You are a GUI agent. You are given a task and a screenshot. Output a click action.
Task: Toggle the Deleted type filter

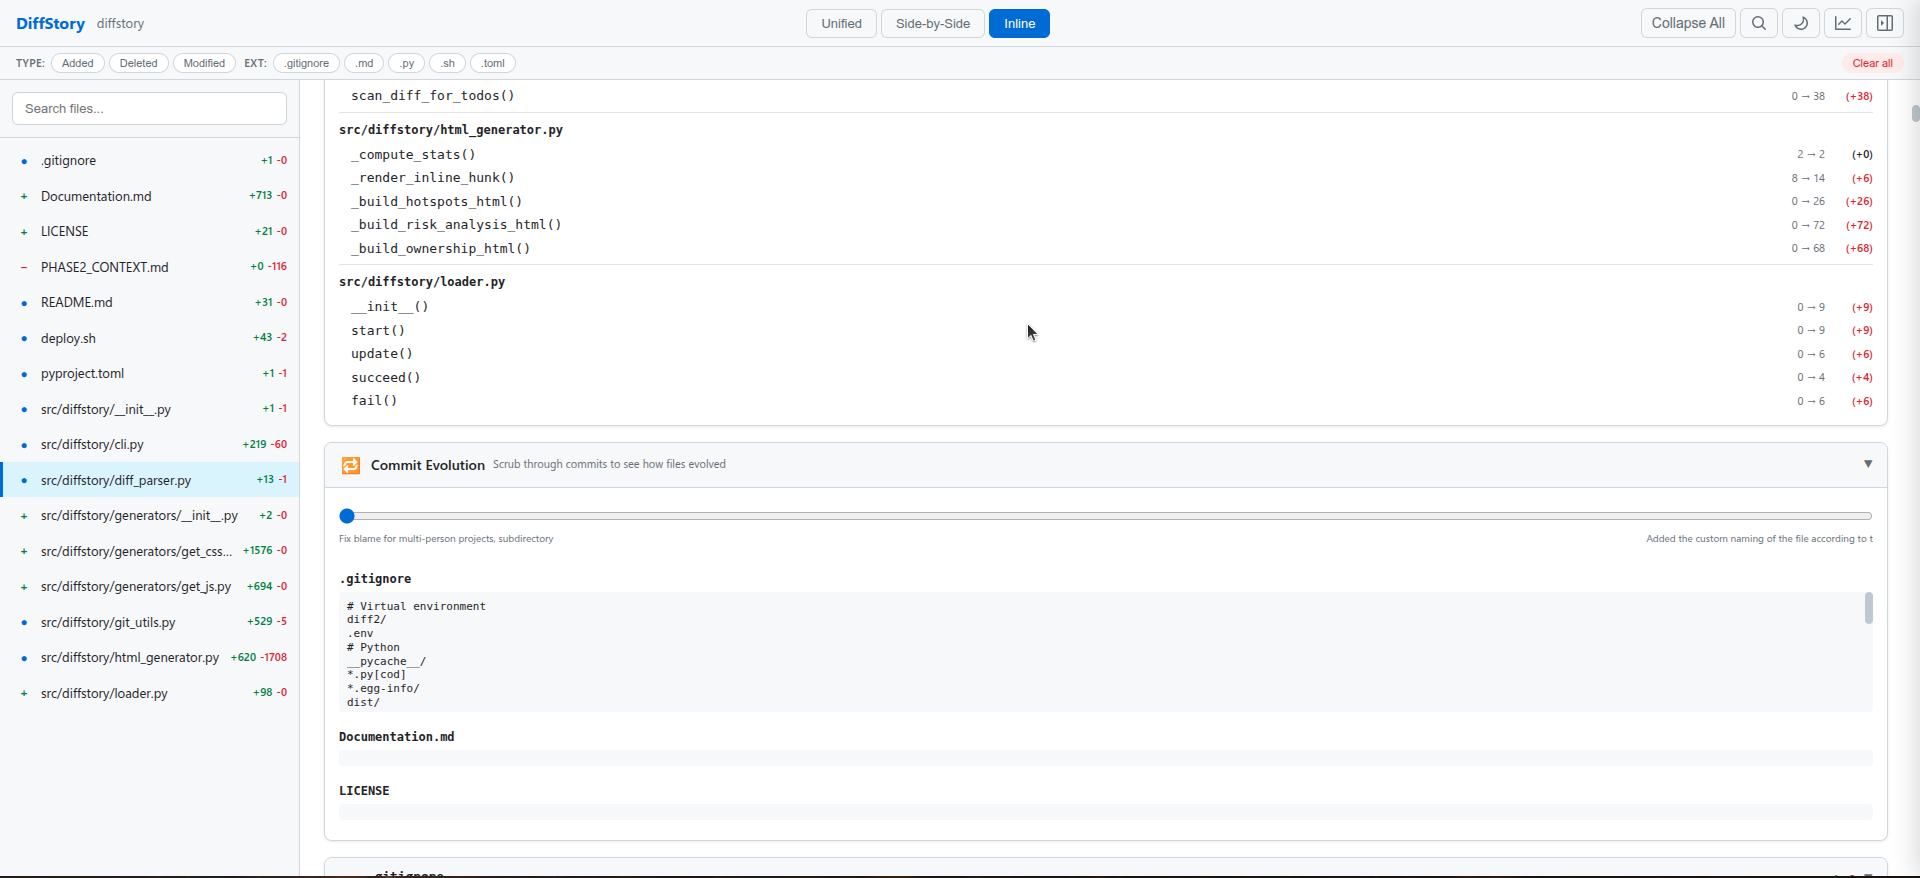139,63
